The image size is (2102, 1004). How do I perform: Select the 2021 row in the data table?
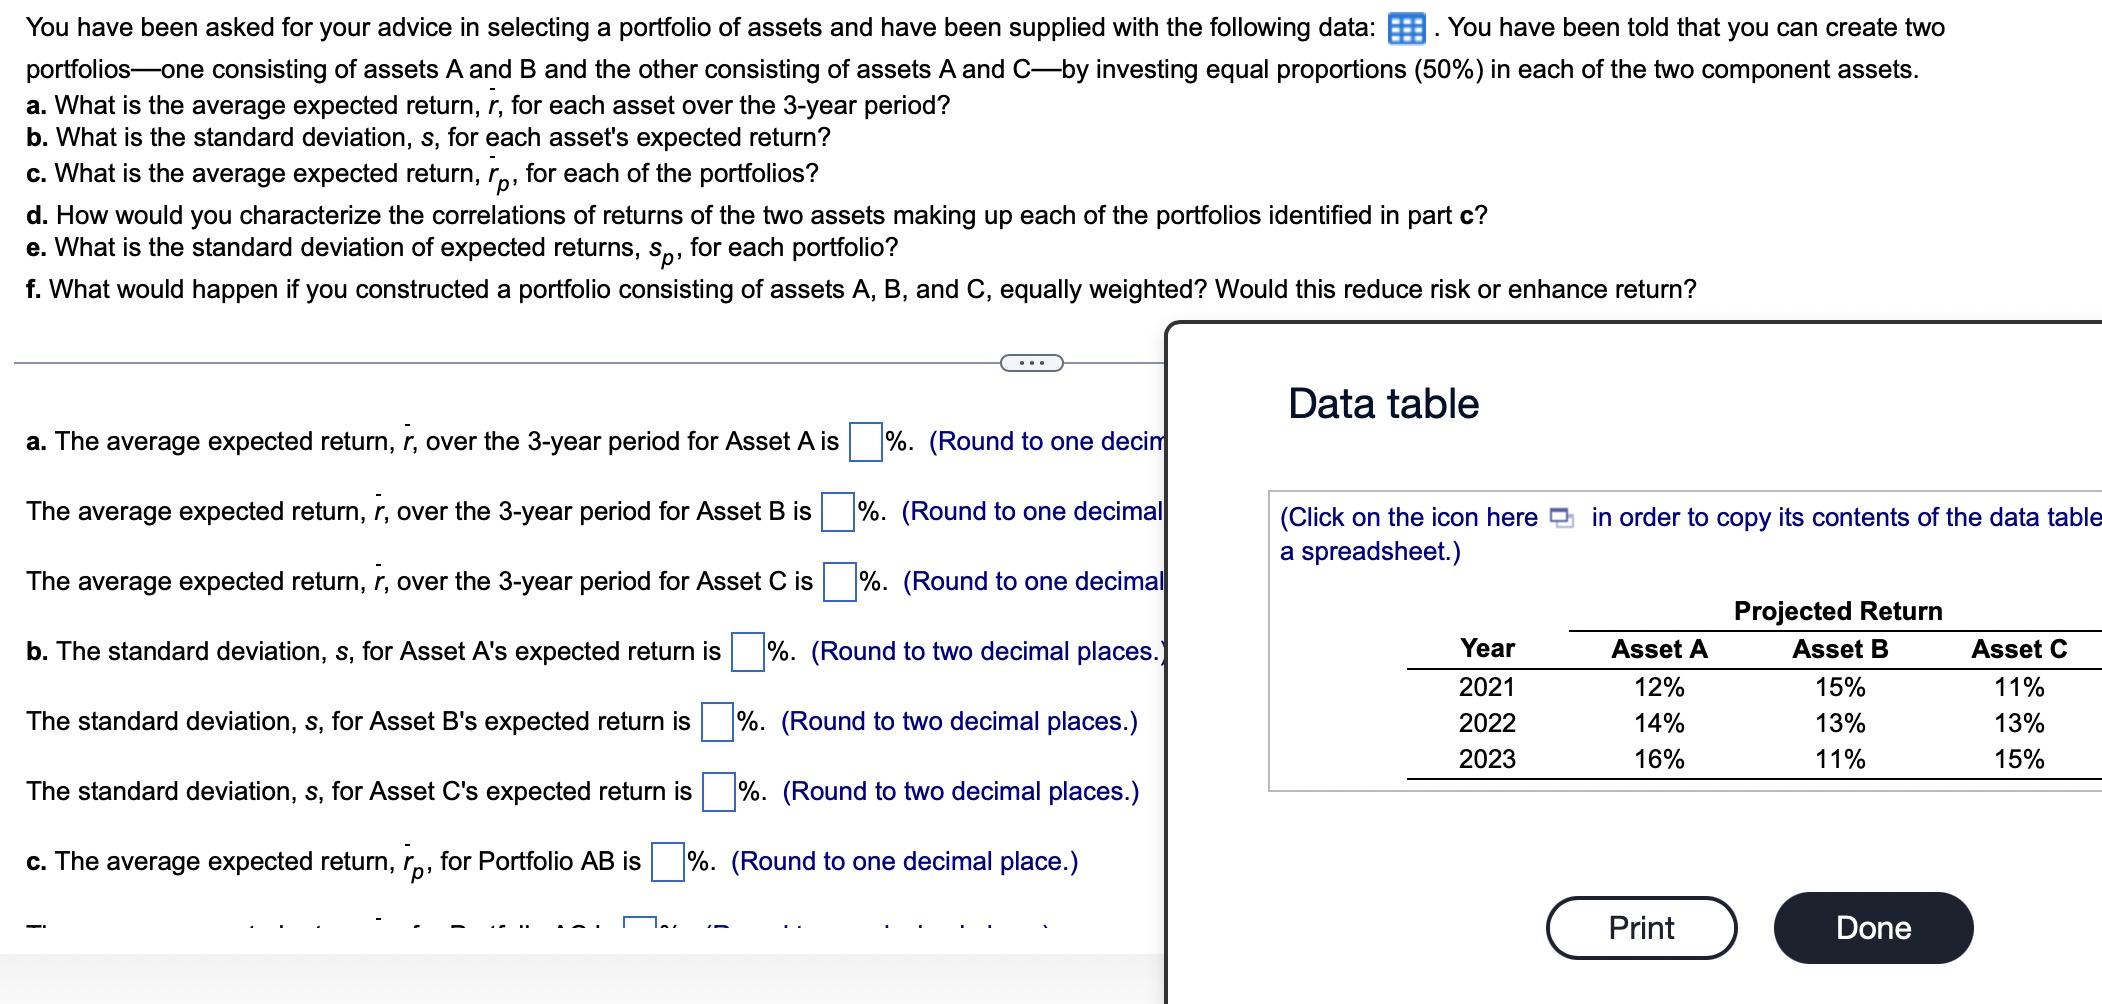point(1487,687)
